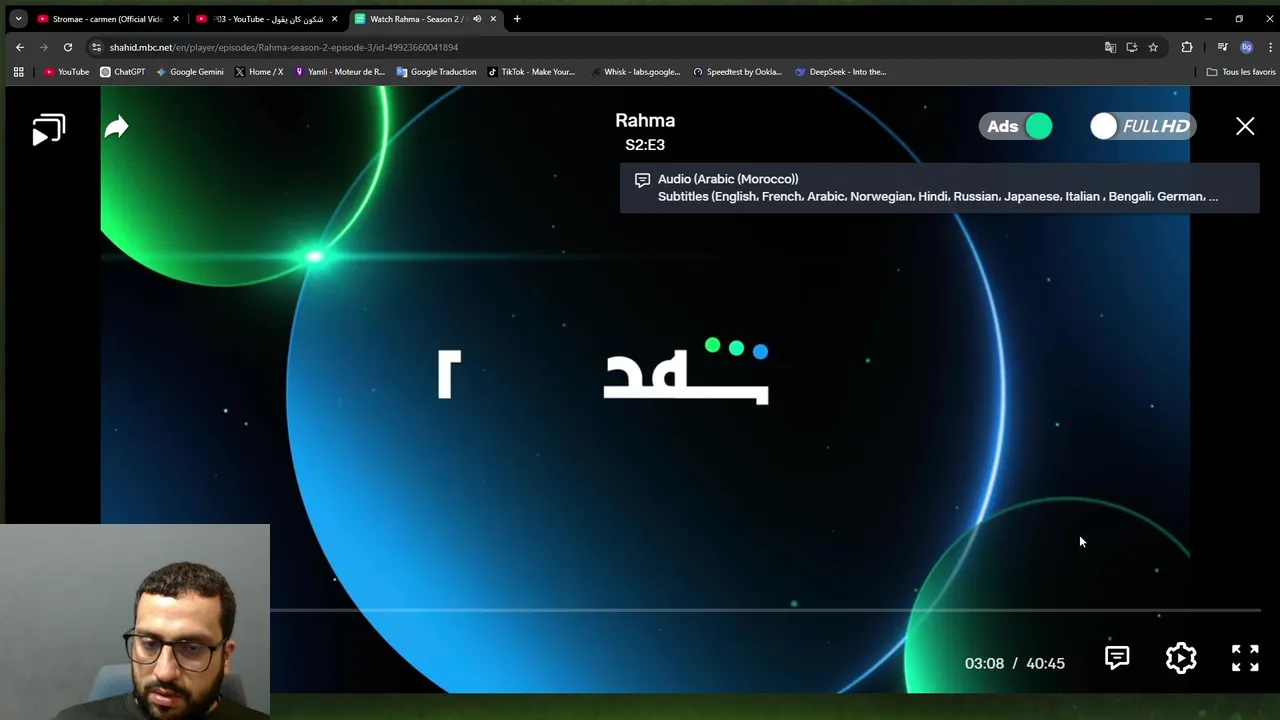Click the S2:E3 episode label
The width and height of the screenshot is (1280, 720).
pyautogui.click(x=645, y=145)
